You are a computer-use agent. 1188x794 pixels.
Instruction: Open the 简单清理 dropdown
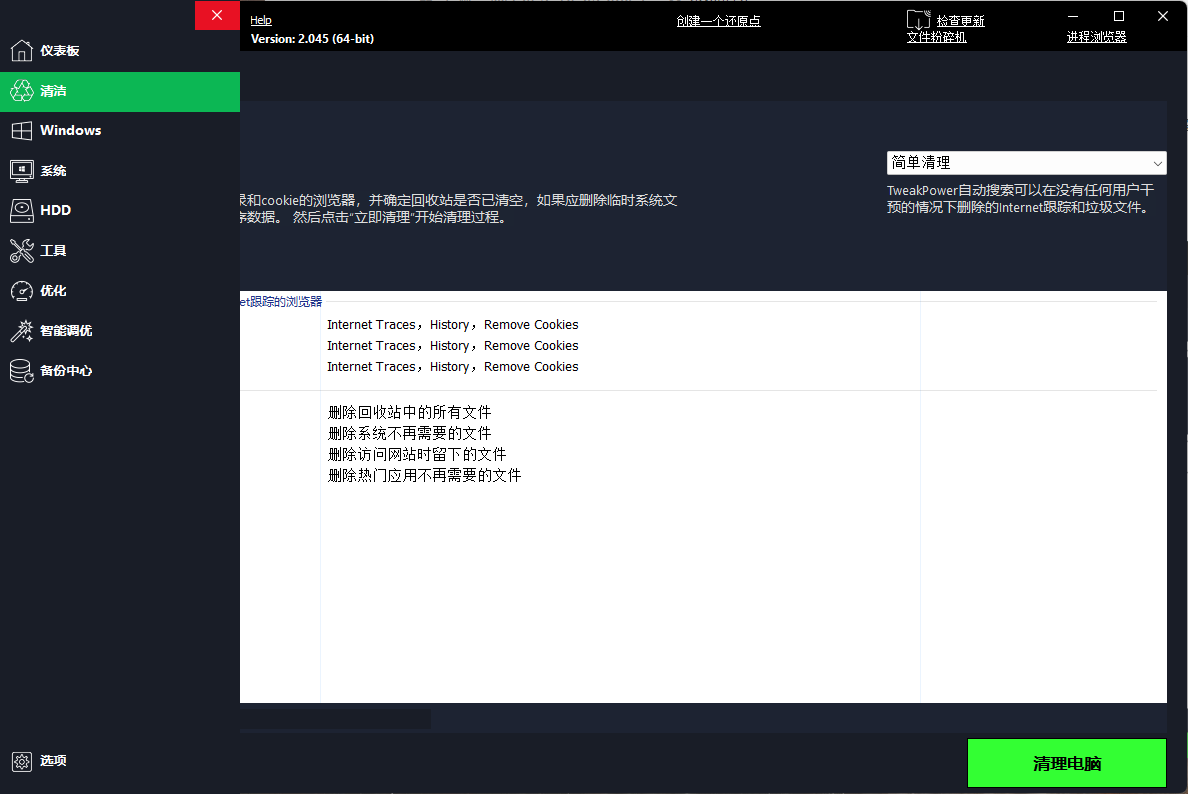[1026, 162]
